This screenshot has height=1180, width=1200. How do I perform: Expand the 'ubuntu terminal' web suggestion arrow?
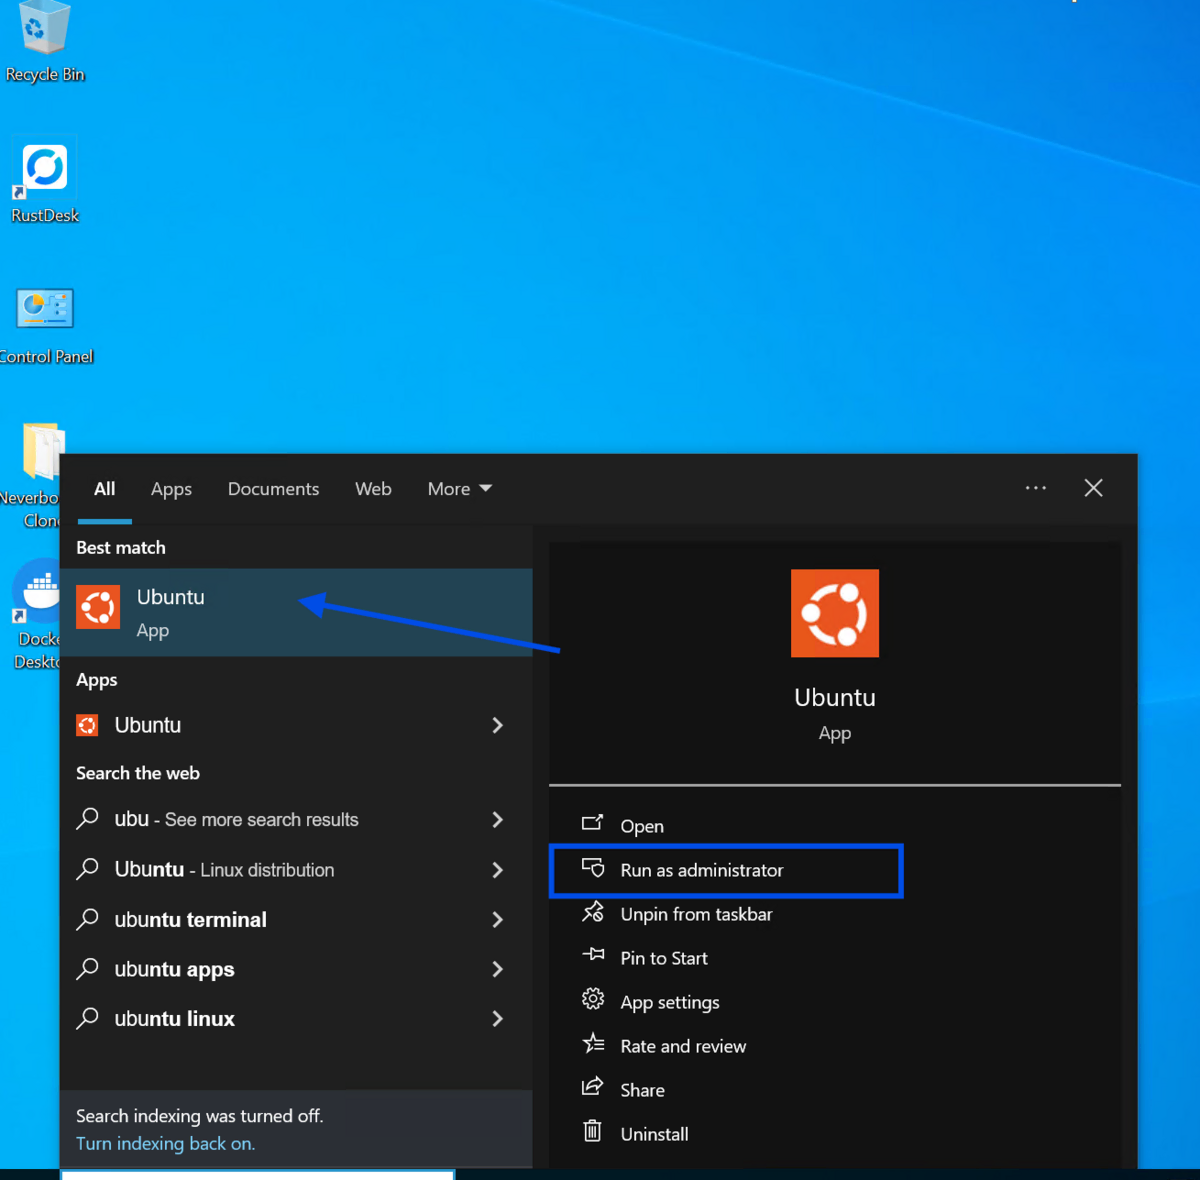coord(497,919)
